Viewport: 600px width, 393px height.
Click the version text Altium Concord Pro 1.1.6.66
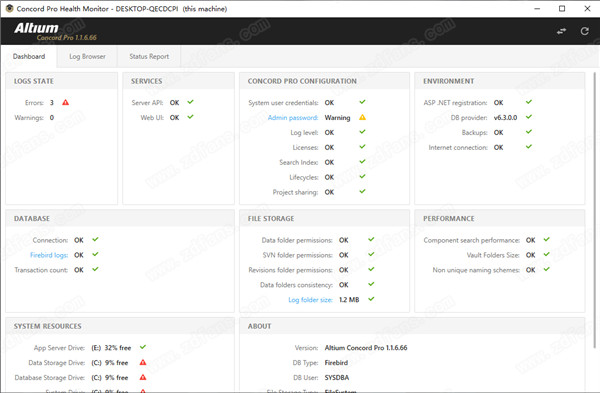coord(366,348)
